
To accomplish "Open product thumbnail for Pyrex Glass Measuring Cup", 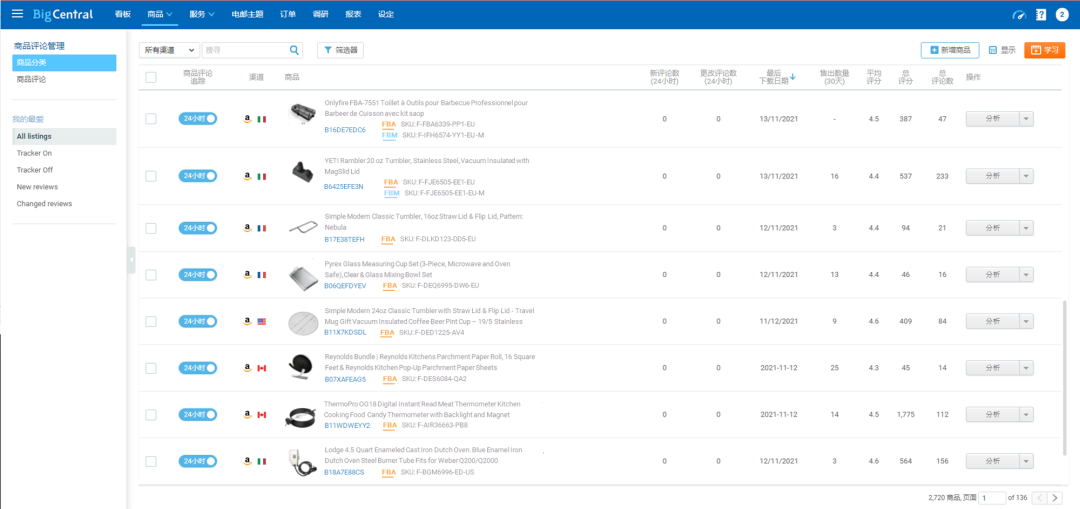I will tap(302, 278).
